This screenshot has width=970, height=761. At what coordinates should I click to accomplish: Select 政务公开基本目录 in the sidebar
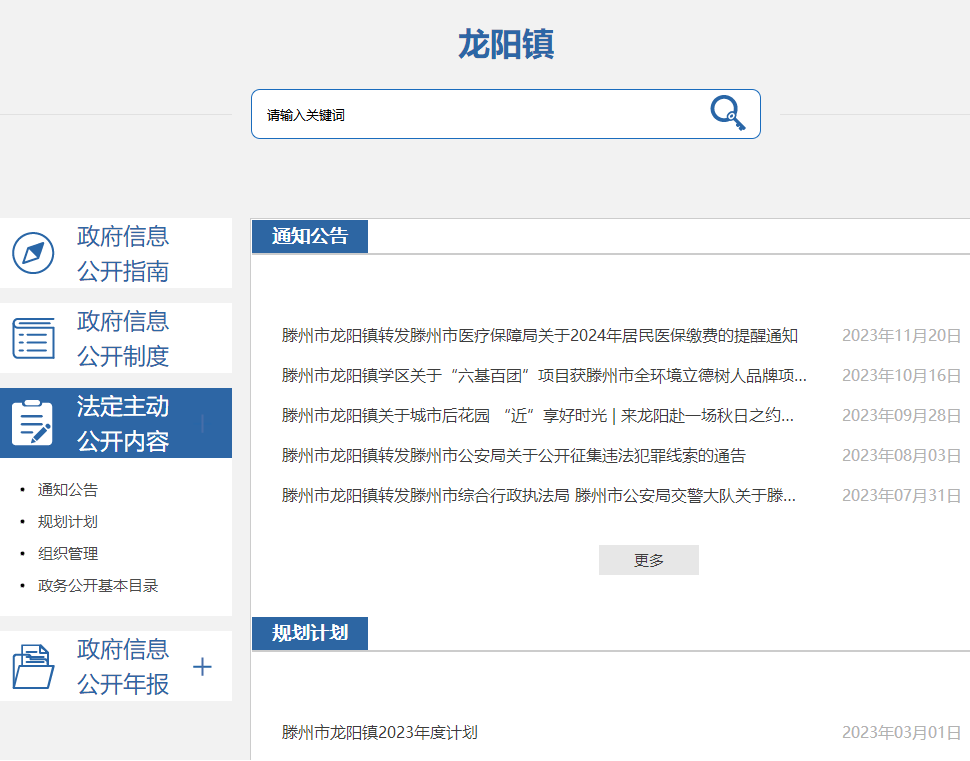(98, 586)
